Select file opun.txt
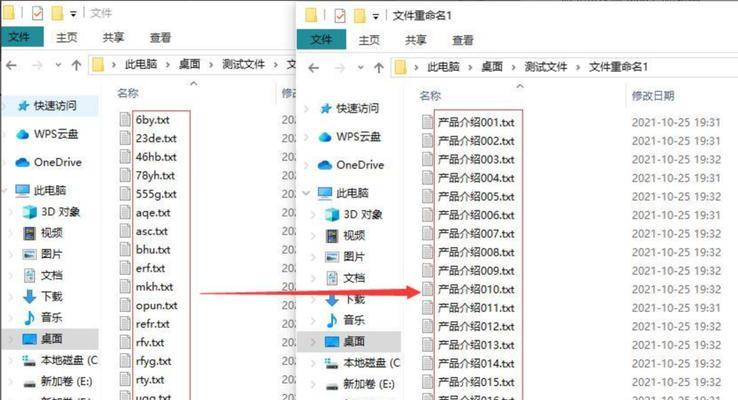The width and height of the screenshot is (738, 400). (156, 305)
